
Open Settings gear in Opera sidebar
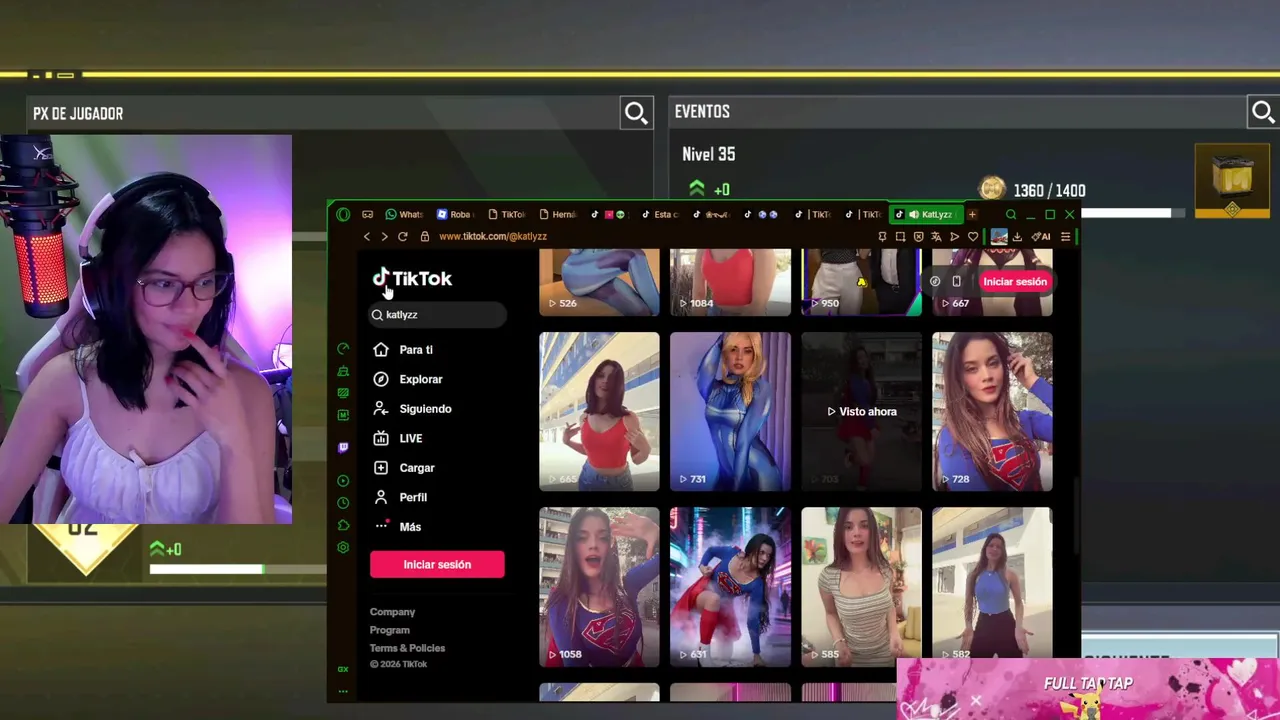click(343, 547)
